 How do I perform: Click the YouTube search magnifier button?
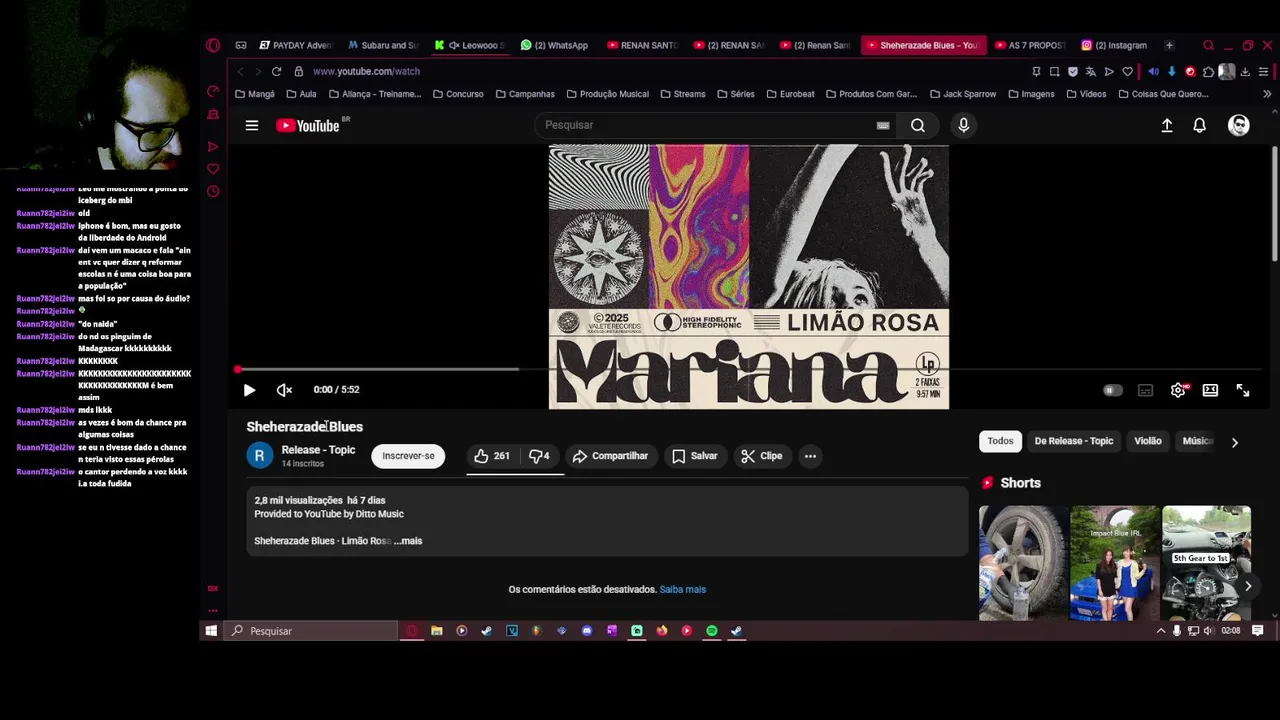coord(917,125)
